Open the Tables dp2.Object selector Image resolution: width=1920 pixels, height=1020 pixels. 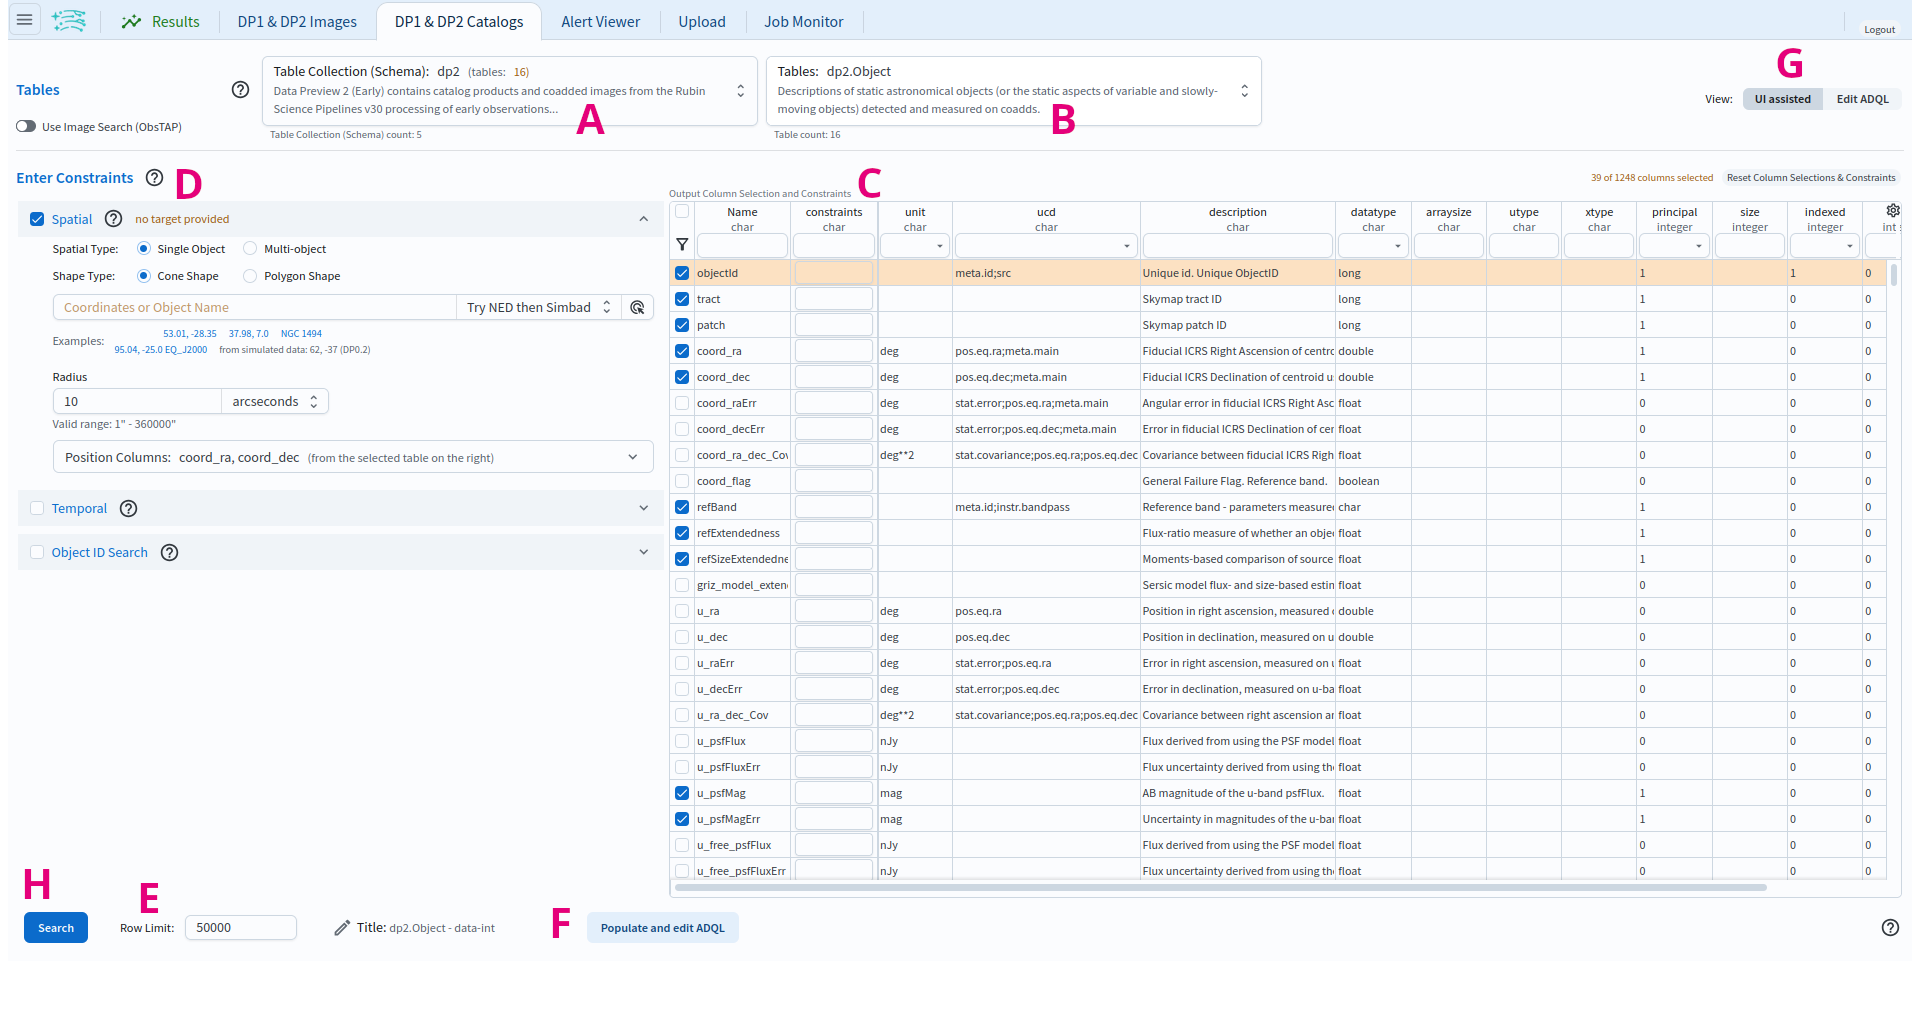coord(1014,91)
